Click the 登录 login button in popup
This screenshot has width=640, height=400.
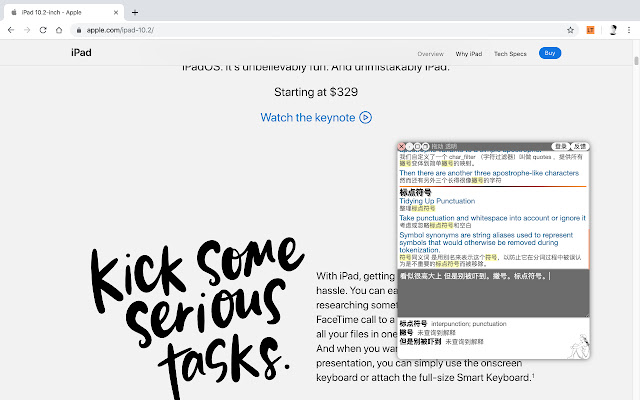pyautogui.click(x=561, y=146)
